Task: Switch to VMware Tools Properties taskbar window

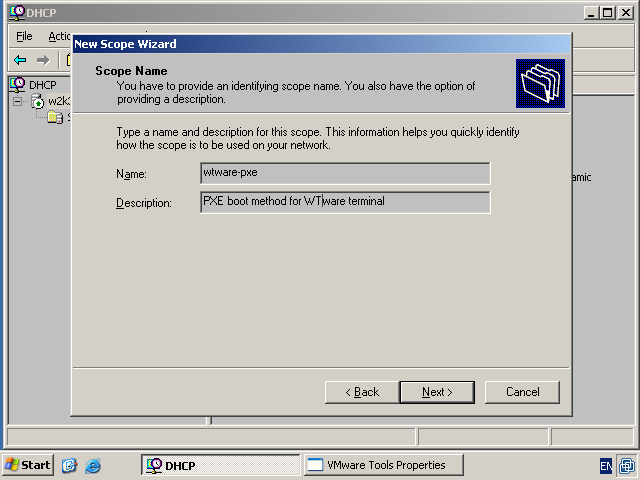Action: [x=385, y=465]
